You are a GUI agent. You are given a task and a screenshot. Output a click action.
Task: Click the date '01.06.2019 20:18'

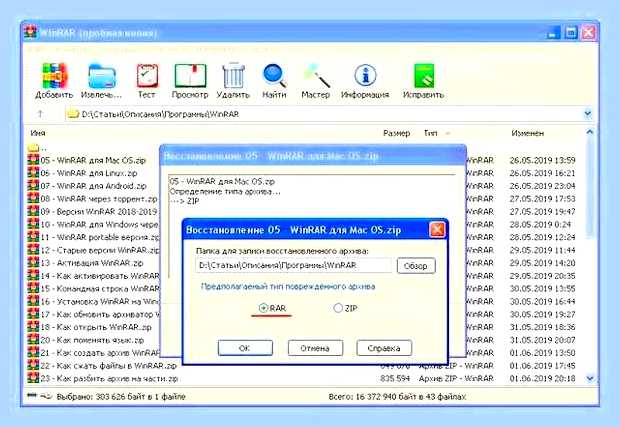[x=542, y=378]
